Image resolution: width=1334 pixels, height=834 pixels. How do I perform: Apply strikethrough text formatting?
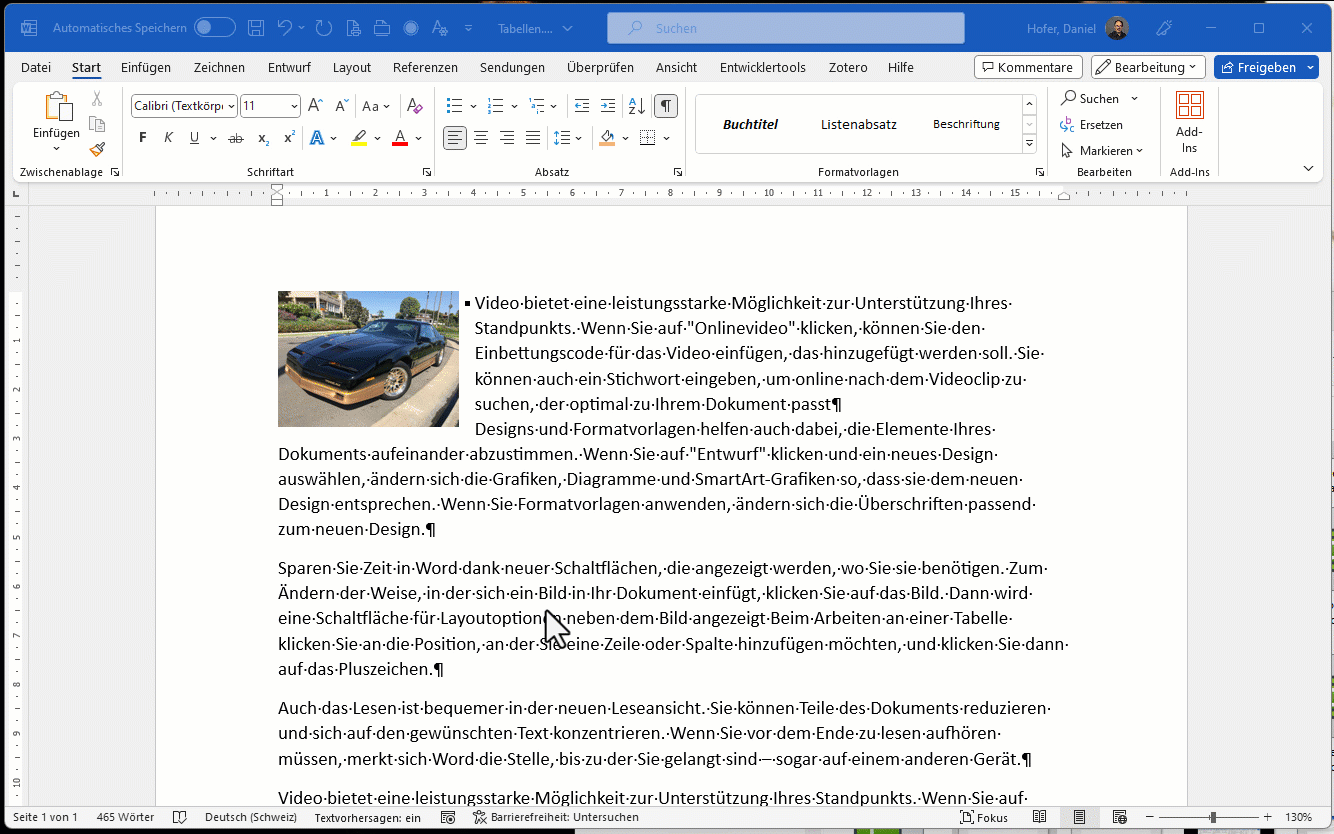[x=236, y=138]
